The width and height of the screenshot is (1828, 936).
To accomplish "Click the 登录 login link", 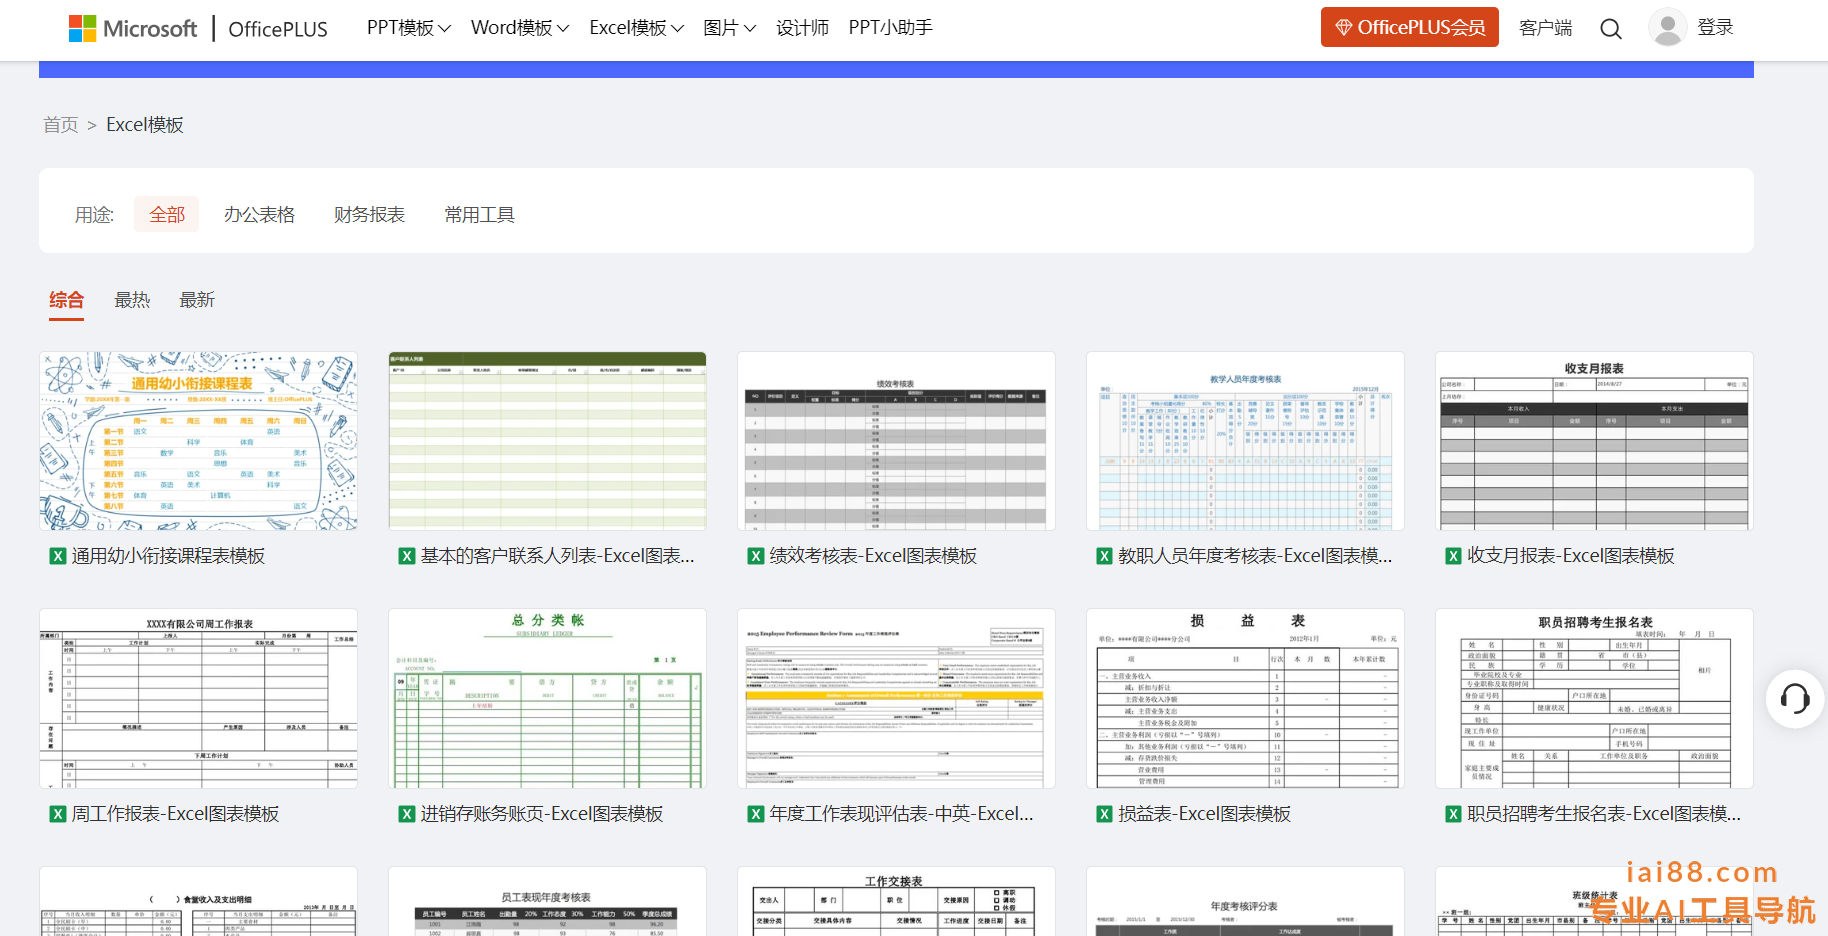I will 1715,28.
